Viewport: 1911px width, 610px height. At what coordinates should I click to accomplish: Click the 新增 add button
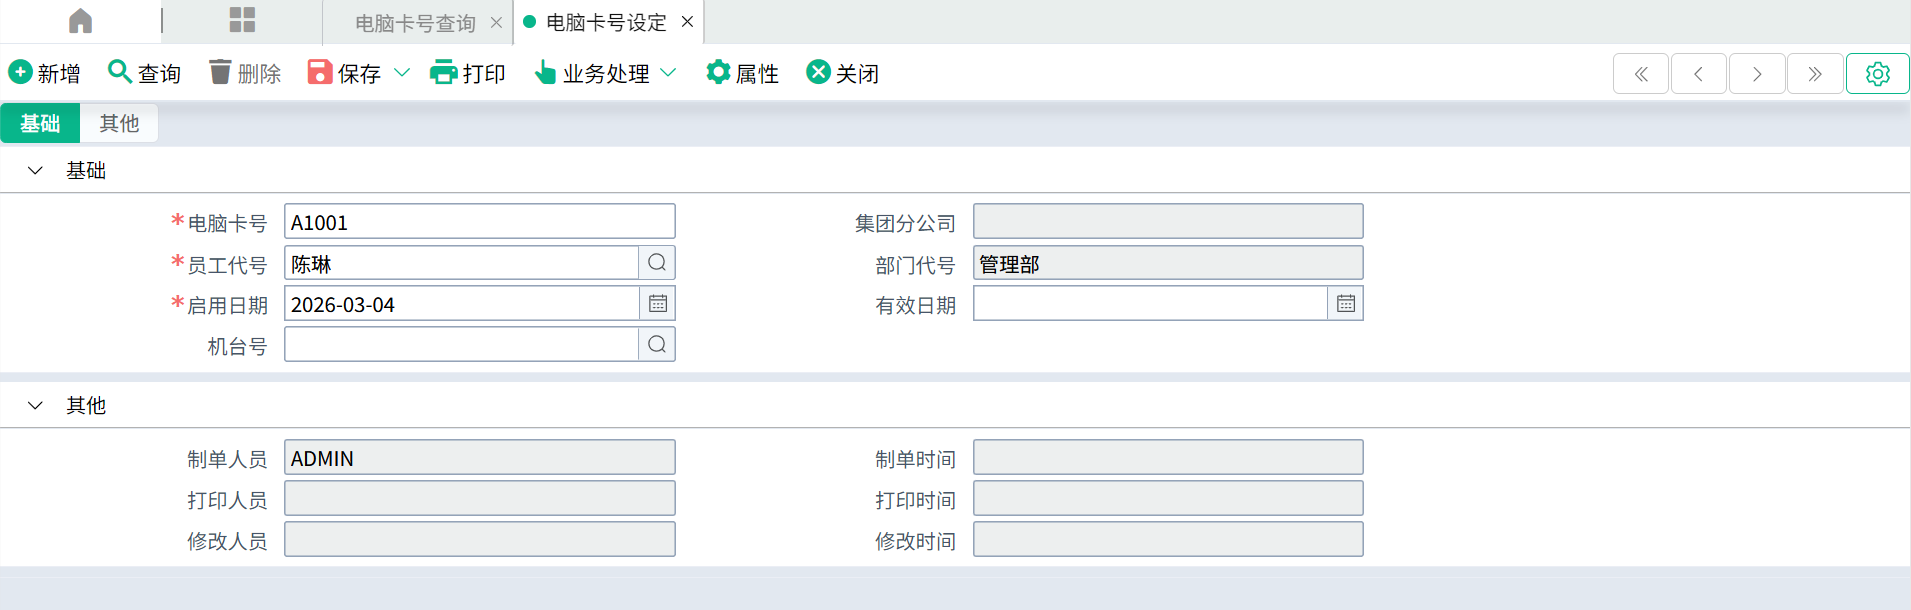45,73
